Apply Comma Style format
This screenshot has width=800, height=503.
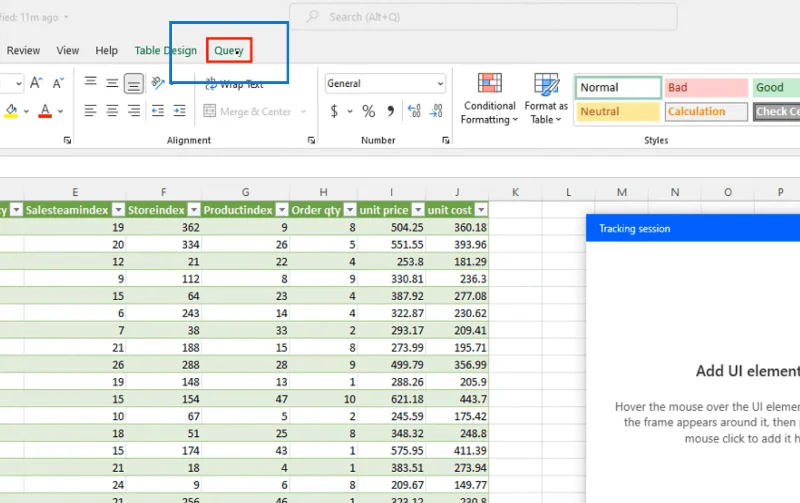click(390, 111)
